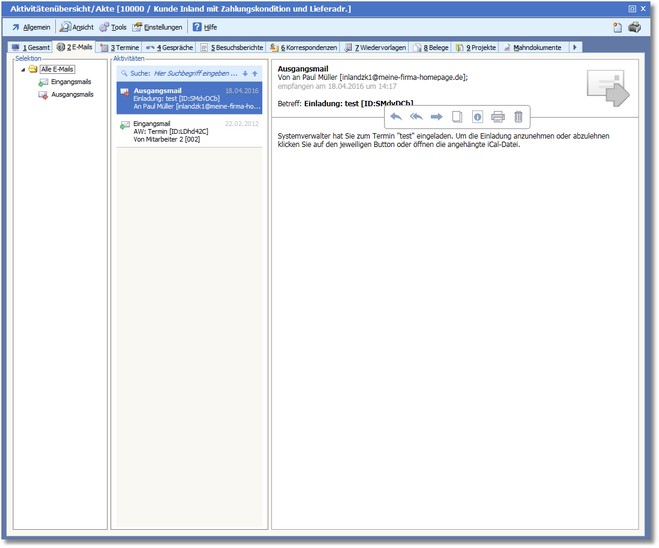This screenshot has height=548, width=659.
Task: Open the Allgemein menu
Action: pyautogui.click(x=30, y=27)
